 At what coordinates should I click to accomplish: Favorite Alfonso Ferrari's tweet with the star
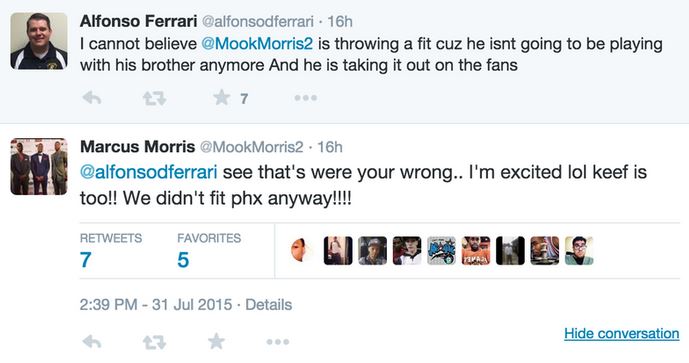pos(221,97)
